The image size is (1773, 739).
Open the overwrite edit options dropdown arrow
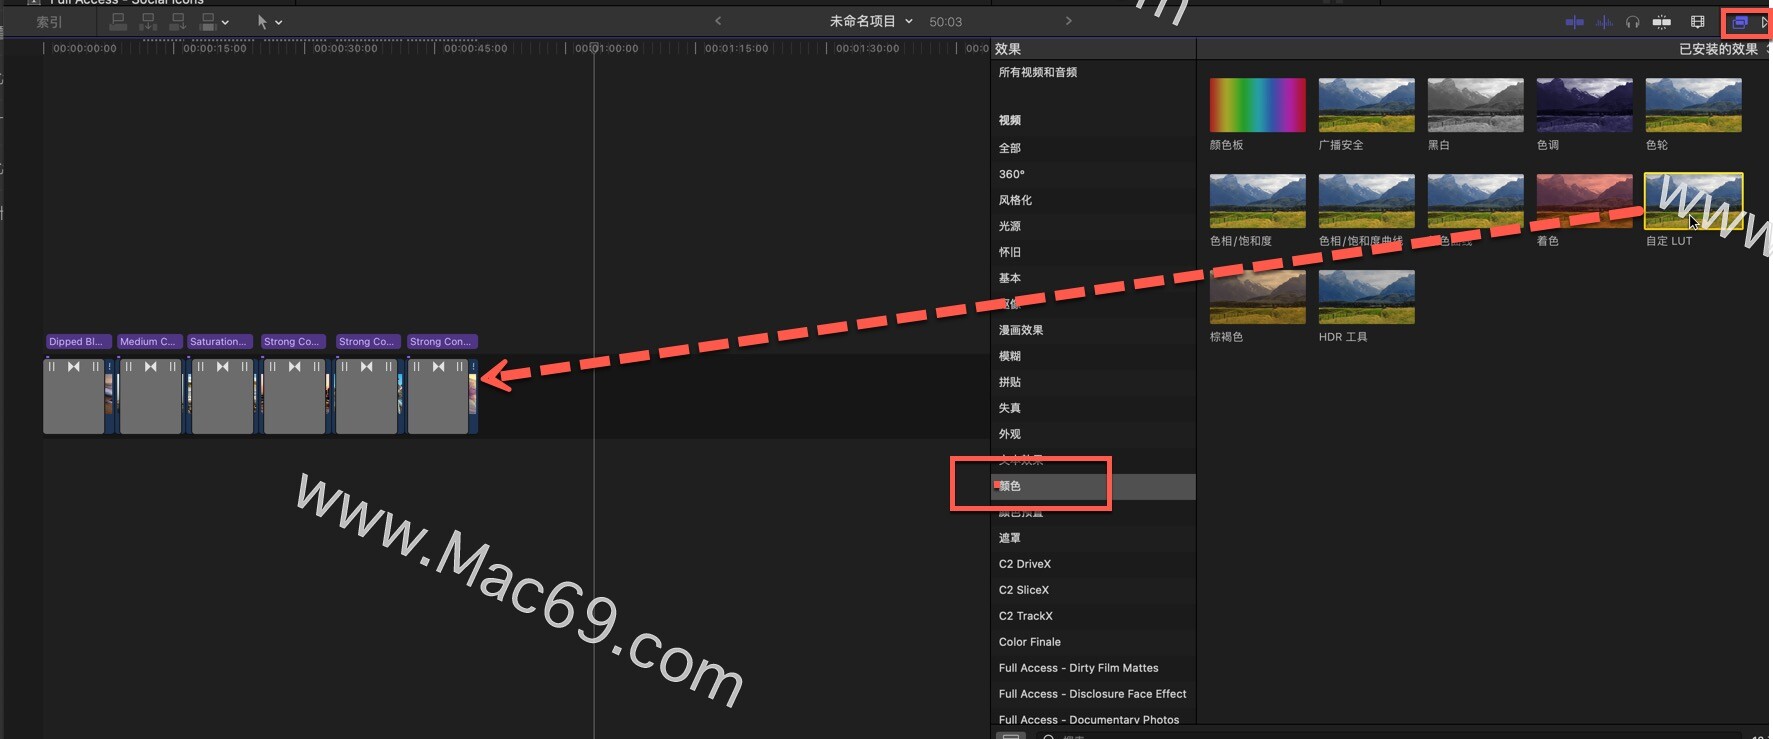pos(225,22)
